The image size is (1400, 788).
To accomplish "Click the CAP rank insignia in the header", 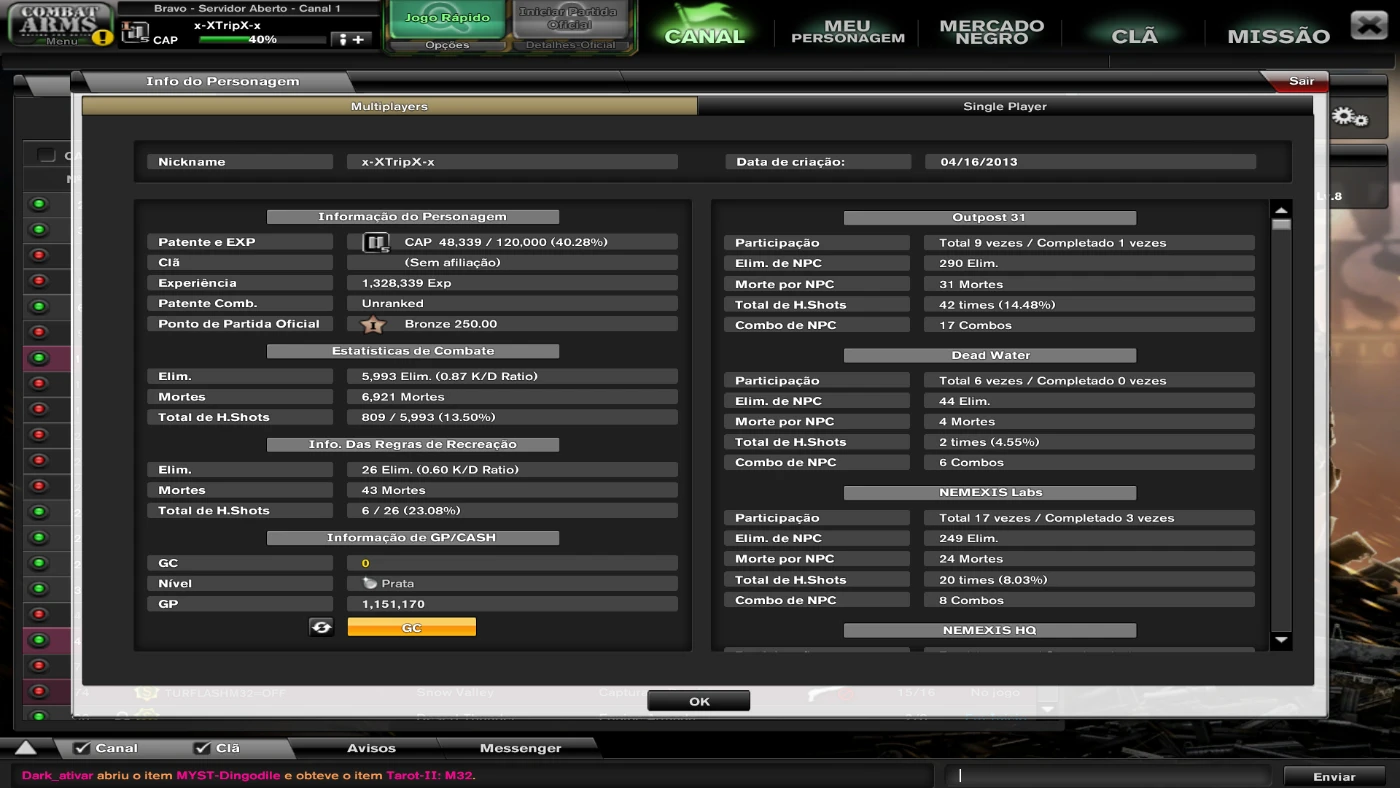I will (135, 33).
